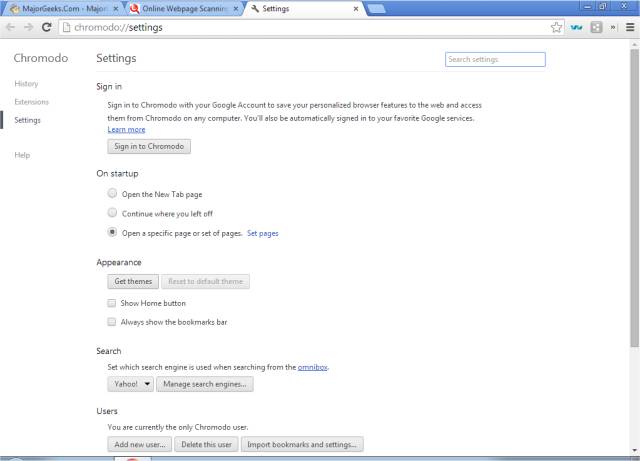Click Sign in to Chromodo button
The height and width of the screenshot is (461, 640).
pos(149,147)
